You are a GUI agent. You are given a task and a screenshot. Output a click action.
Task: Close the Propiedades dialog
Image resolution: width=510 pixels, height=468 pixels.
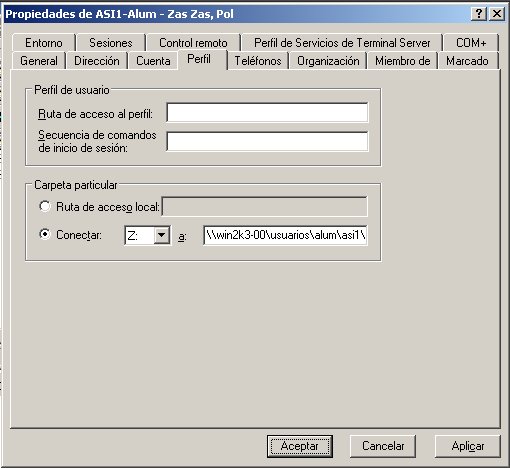click(497, 14)
